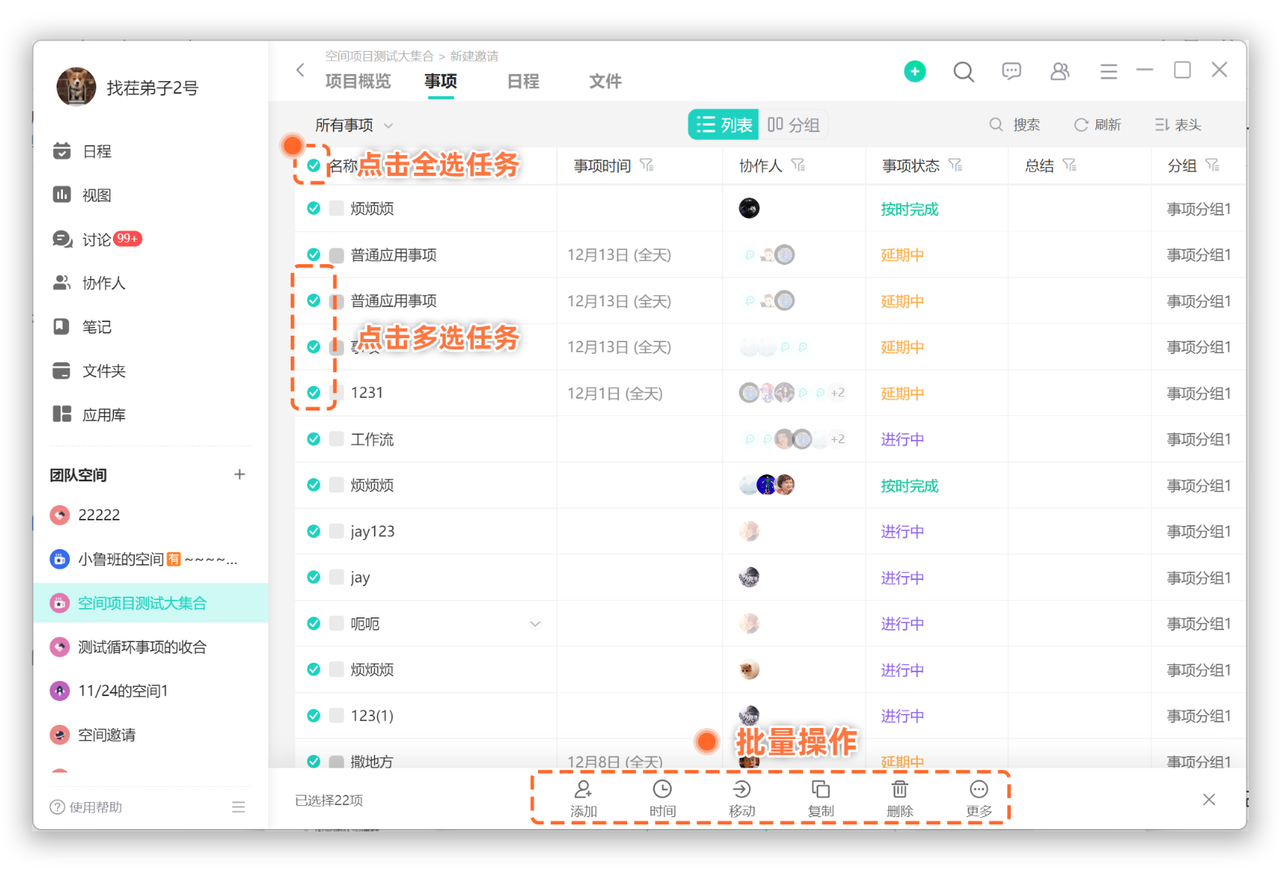Screen dimensions: 1280x872
Task: Click the 时间 clock icon in batch bar
Action: tap(662, 790)
